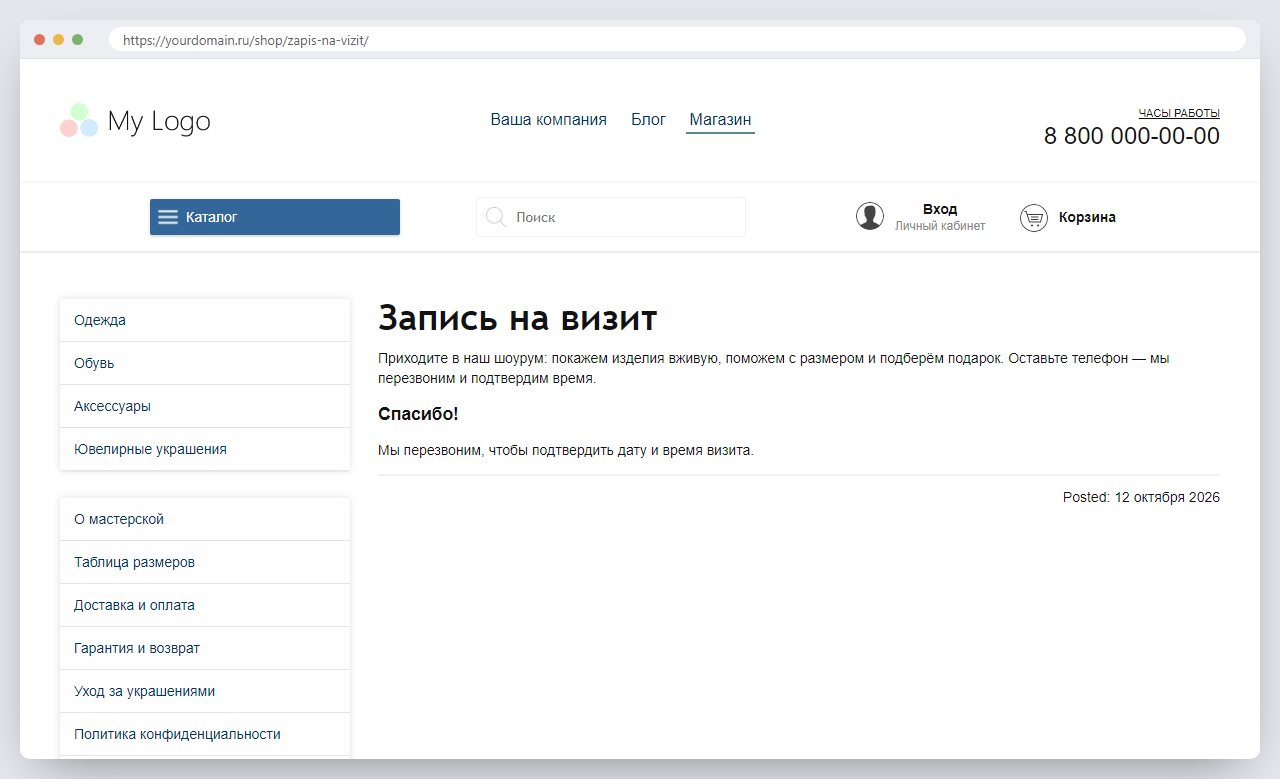Viewport: 1280px width, 779px height.
Task: Open Доставка и оплата page link
Action: pyautogui.click(x=205, y=605)
